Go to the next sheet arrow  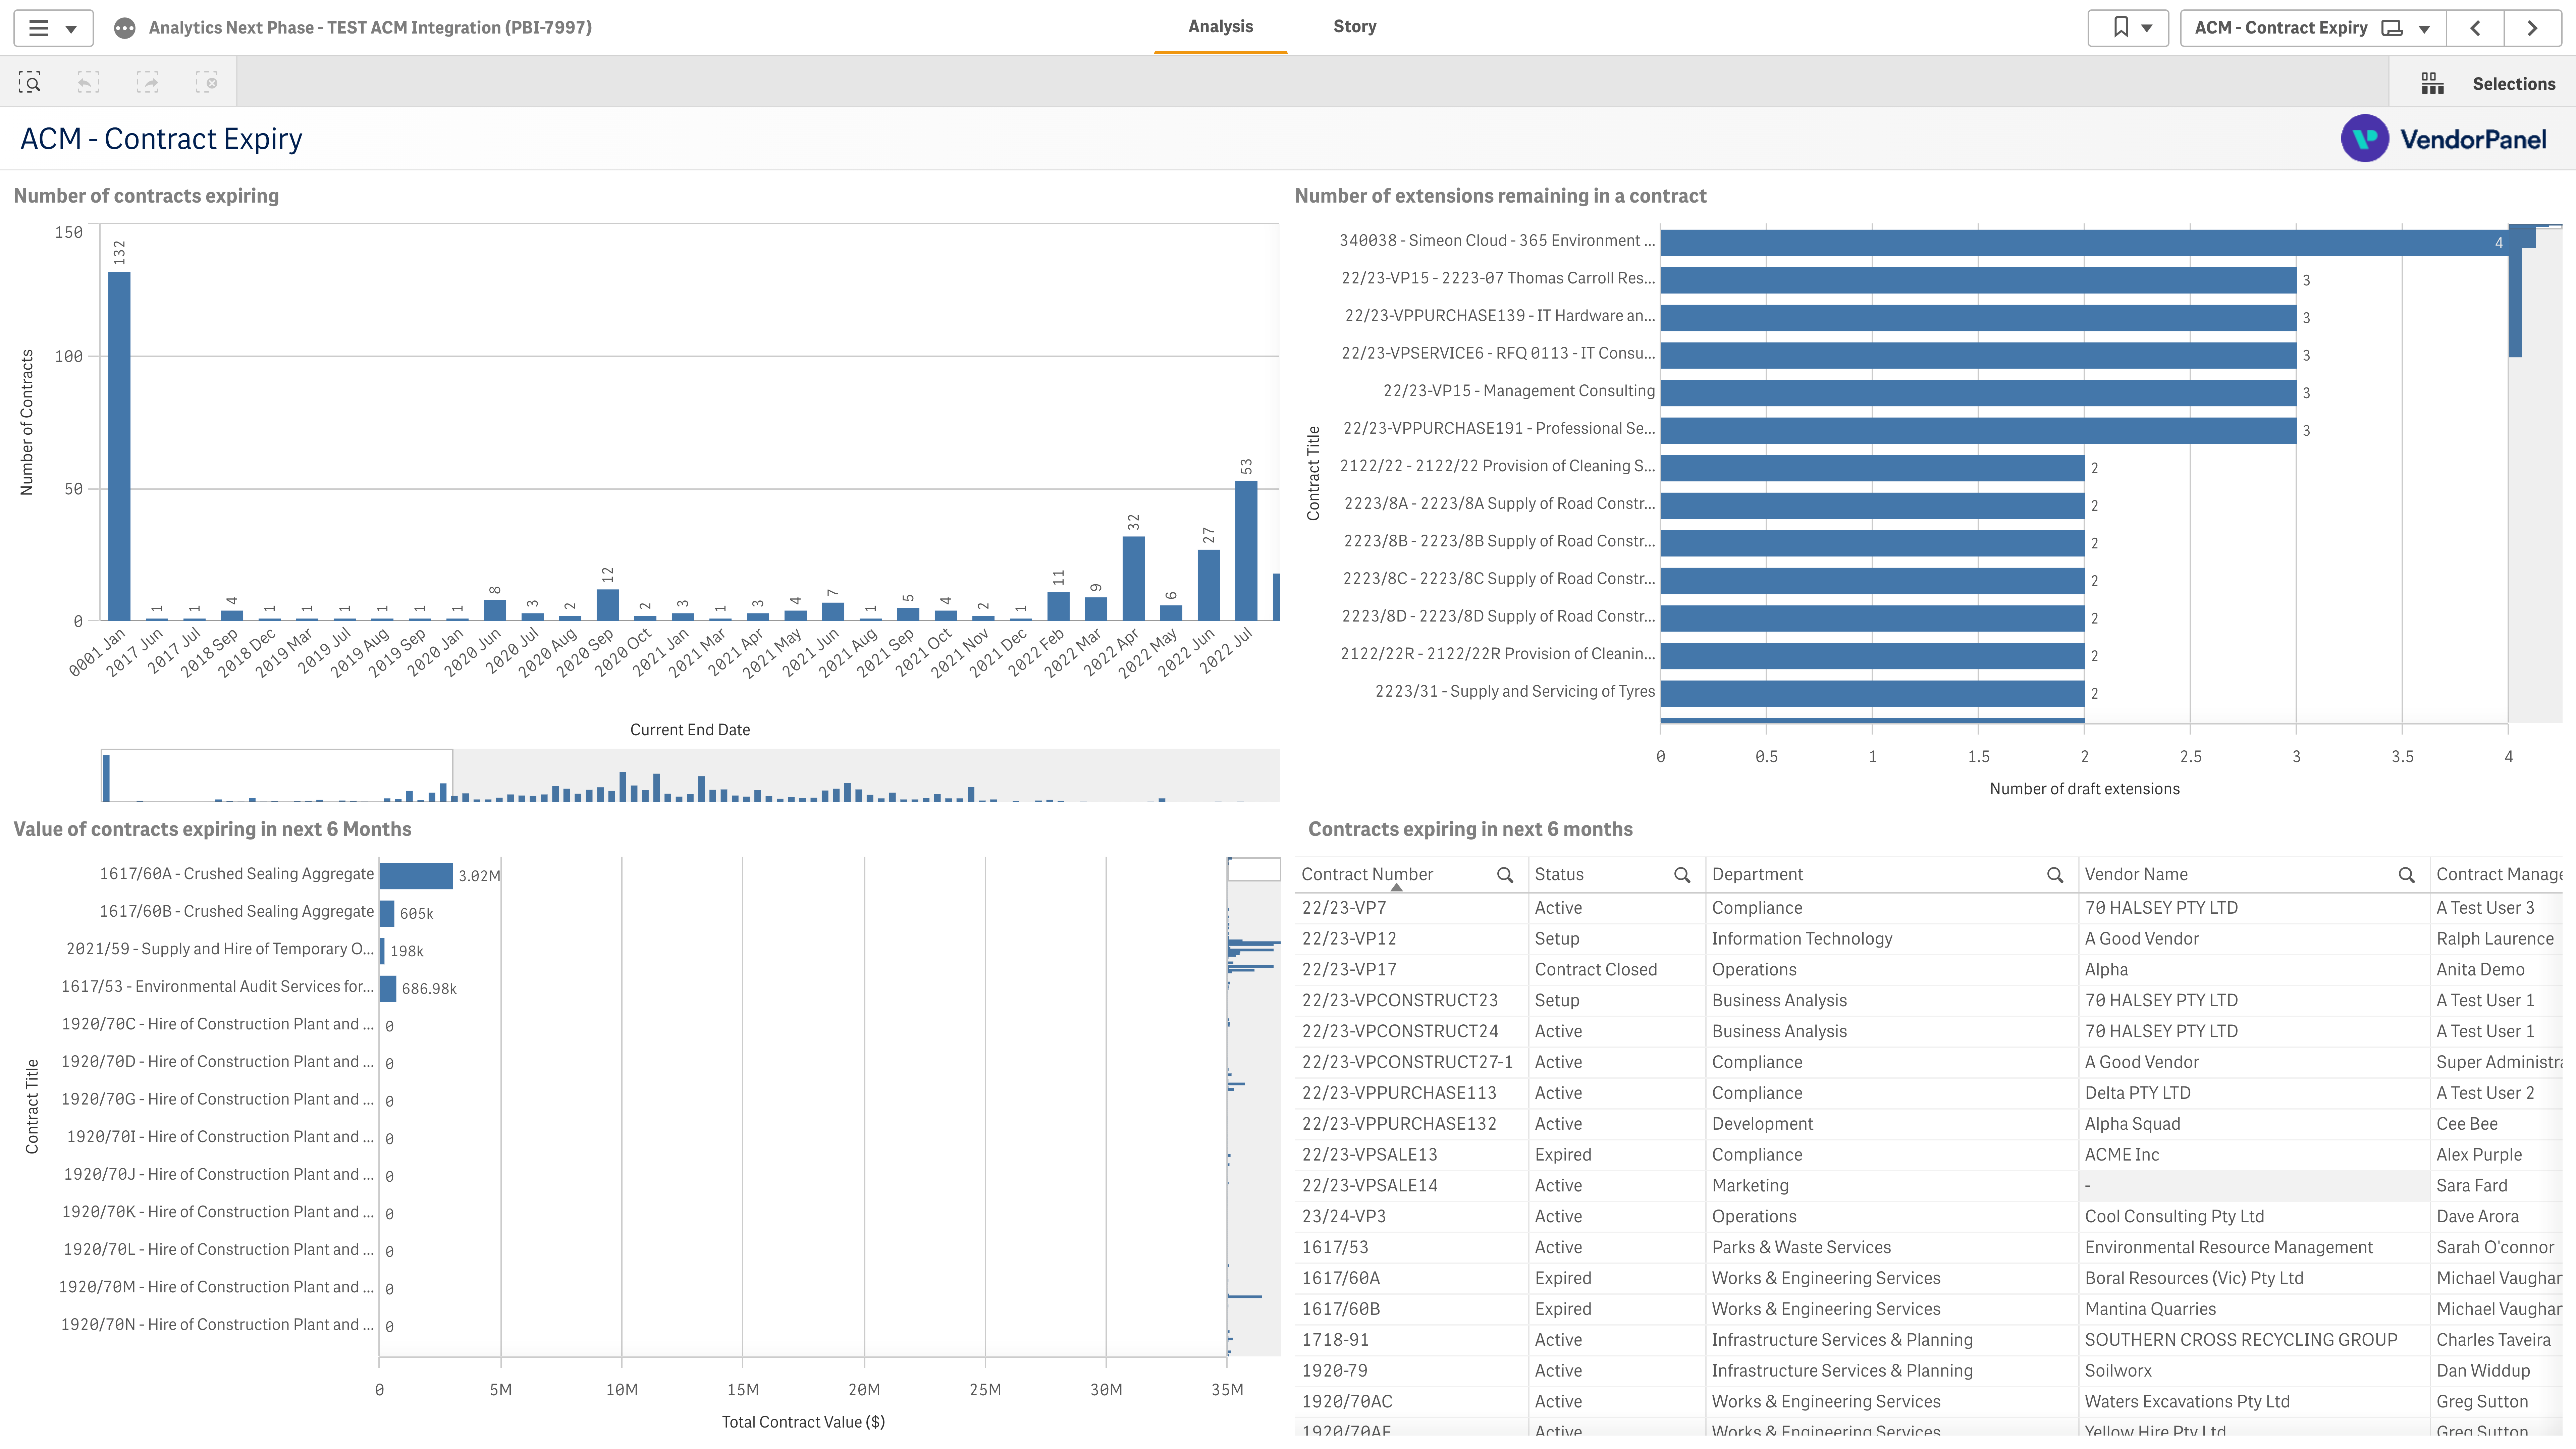2532,28
